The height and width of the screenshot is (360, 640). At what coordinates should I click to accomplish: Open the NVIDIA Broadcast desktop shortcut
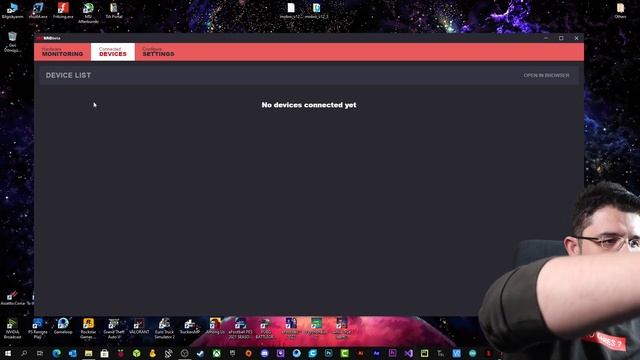pyautogui.click(x=12, y=329)
